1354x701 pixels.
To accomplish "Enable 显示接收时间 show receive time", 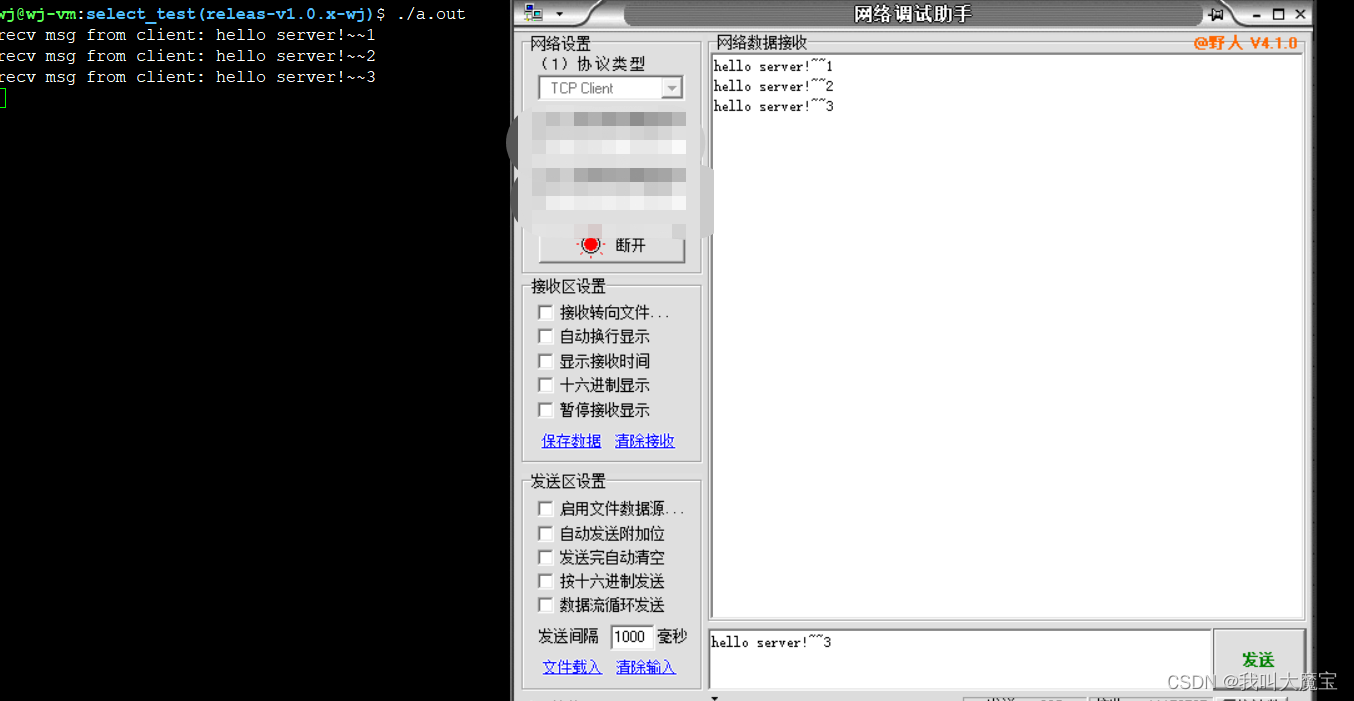I will tap(545, 361).
